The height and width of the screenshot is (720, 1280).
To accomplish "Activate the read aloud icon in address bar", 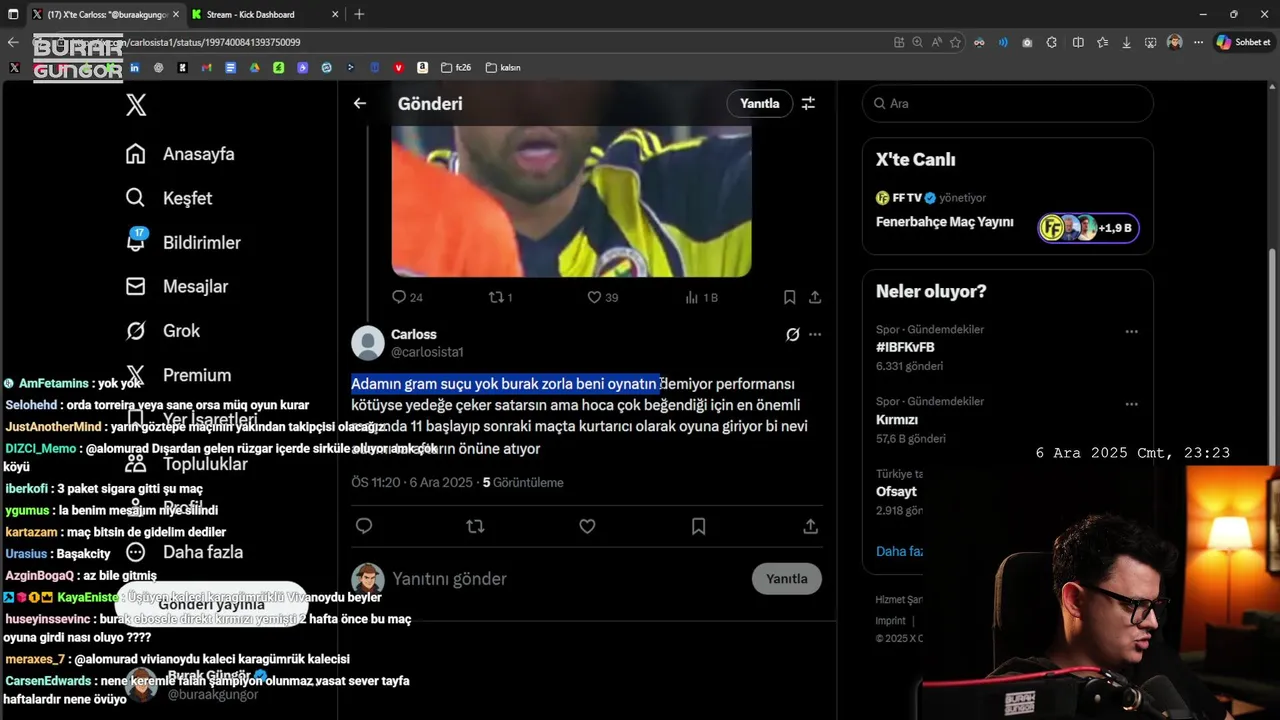I will [x=936, y=42].
